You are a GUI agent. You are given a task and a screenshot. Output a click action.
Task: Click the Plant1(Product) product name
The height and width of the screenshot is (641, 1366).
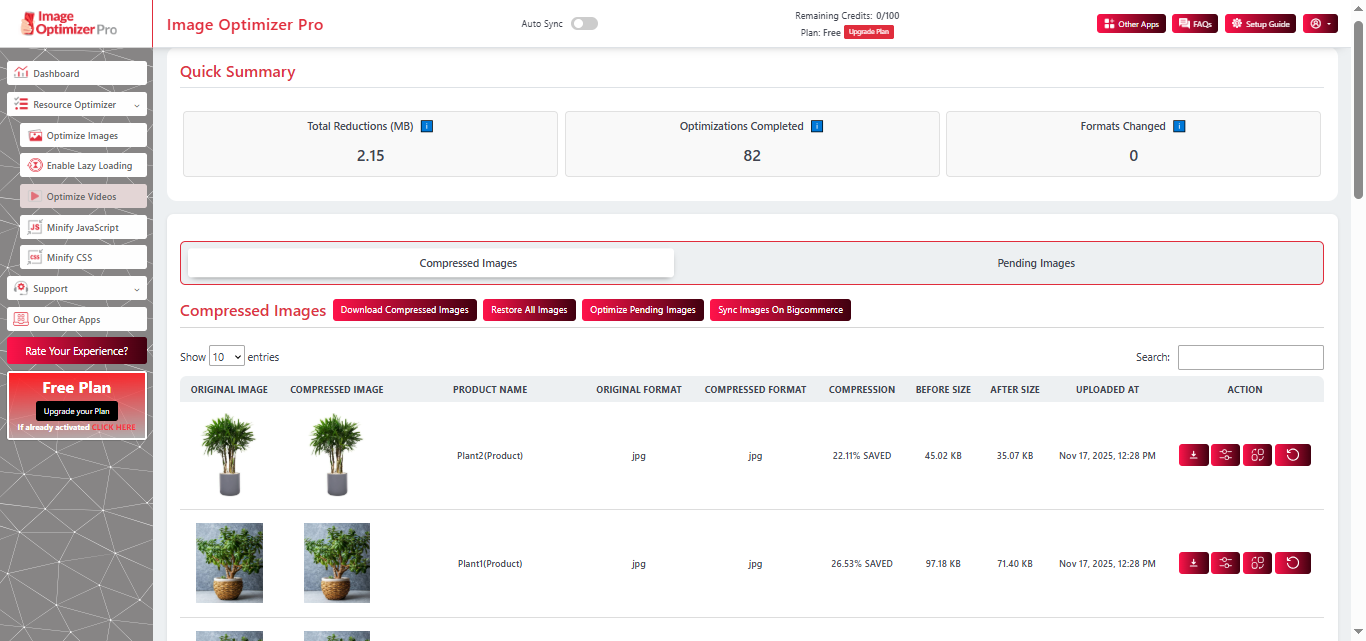490,564
